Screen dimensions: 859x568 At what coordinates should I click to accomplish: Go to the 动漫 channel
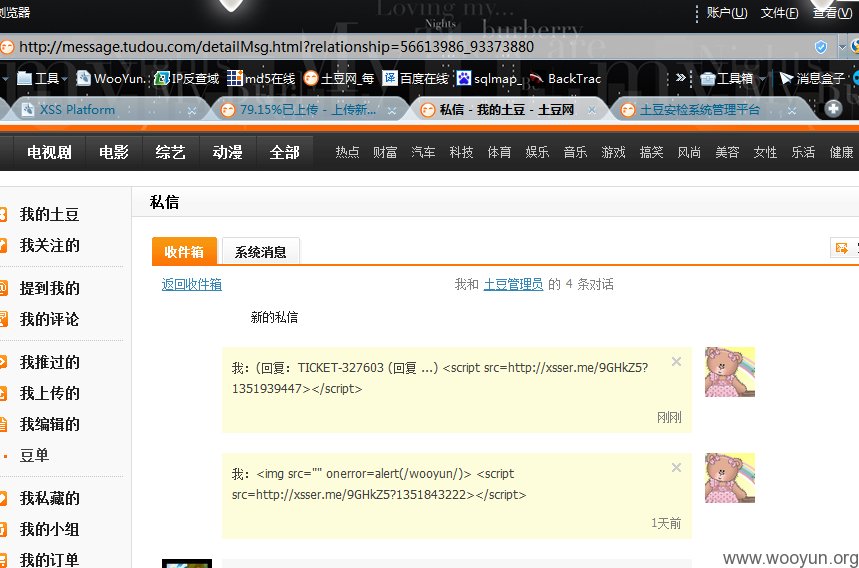tap(228, 152)
